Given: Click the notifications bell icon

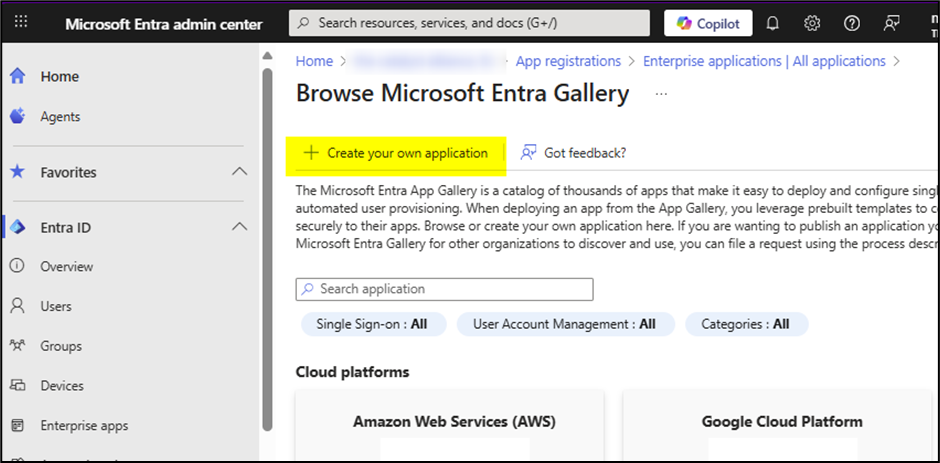Looking at the screenshot, I should tap(773, 23).
